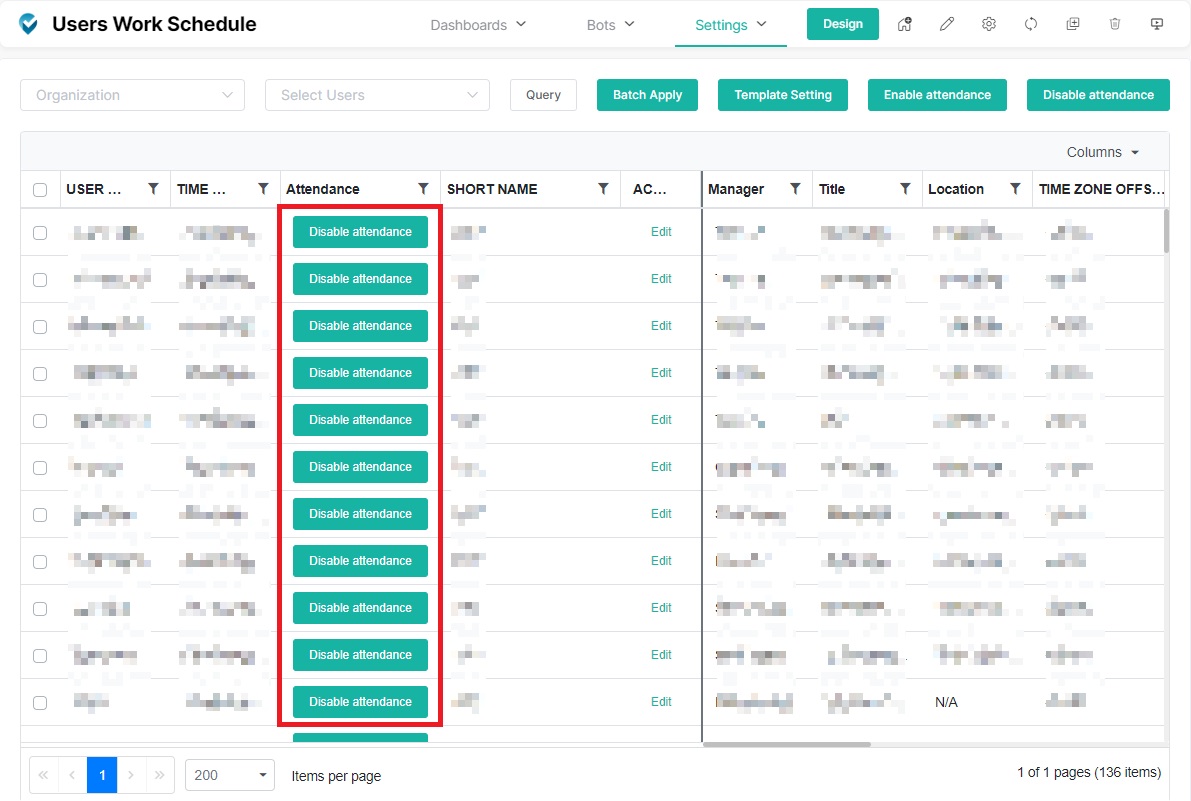Tick the checkbox on the N/A location row

40,702
